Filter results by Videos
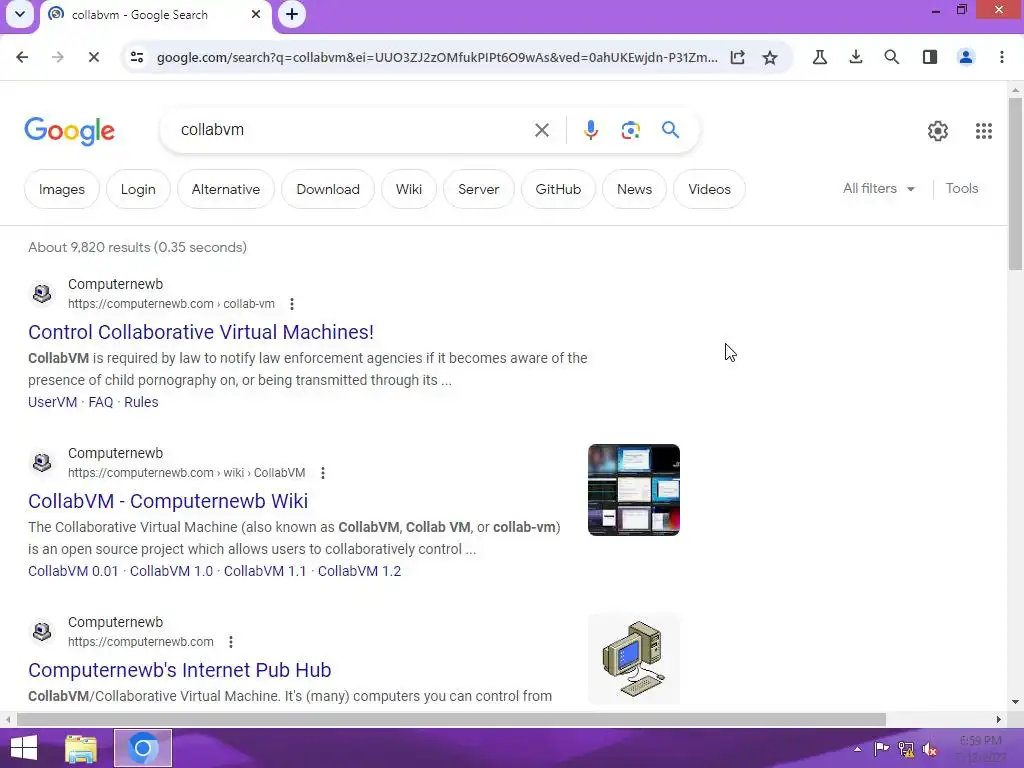 (x=709, y=189)
